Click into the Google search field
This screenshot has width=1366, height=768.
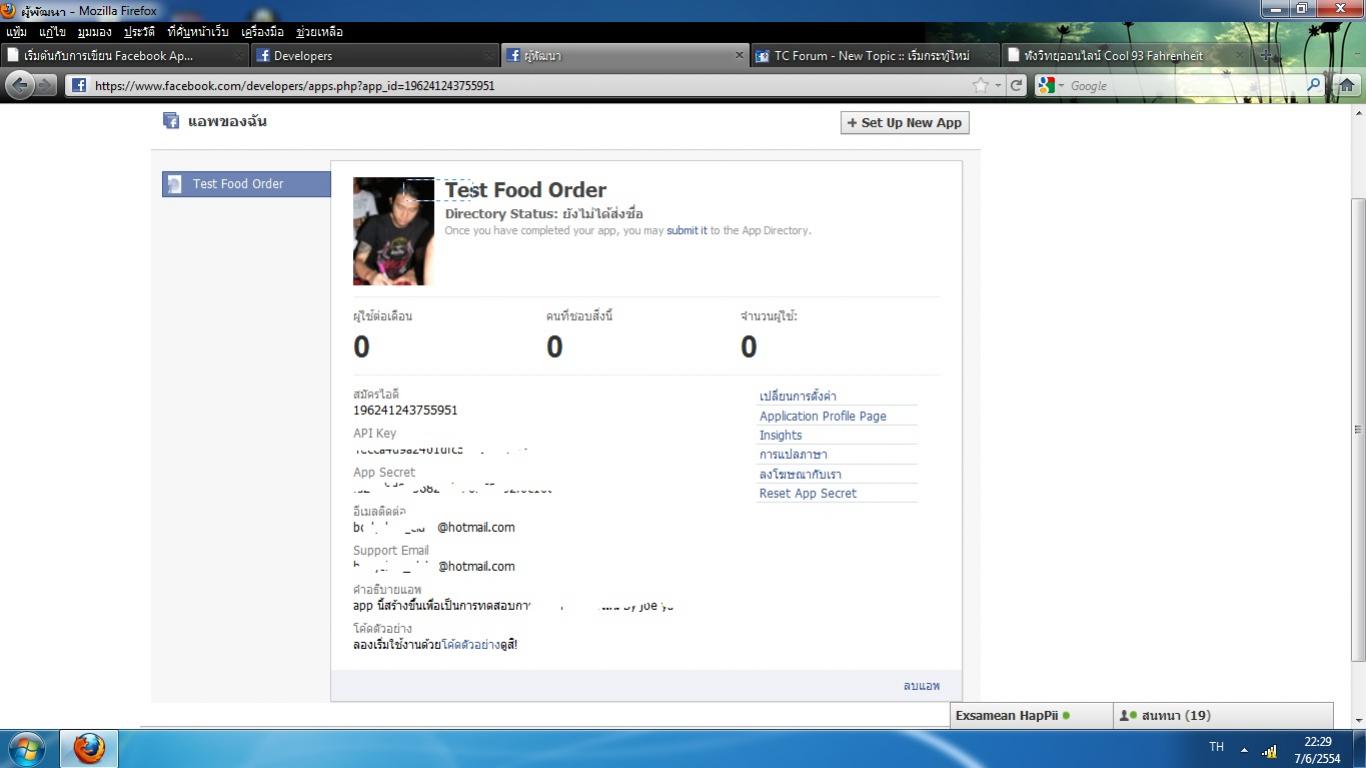pos(1185,86)
